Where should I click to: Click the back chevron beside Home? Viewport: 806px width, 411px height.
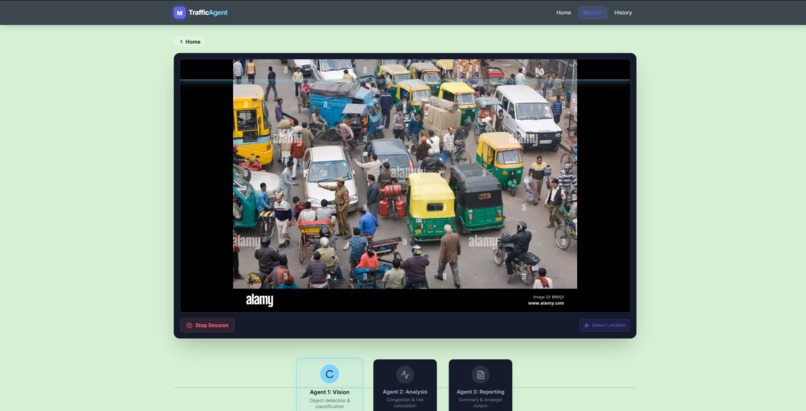click(181, 42)
